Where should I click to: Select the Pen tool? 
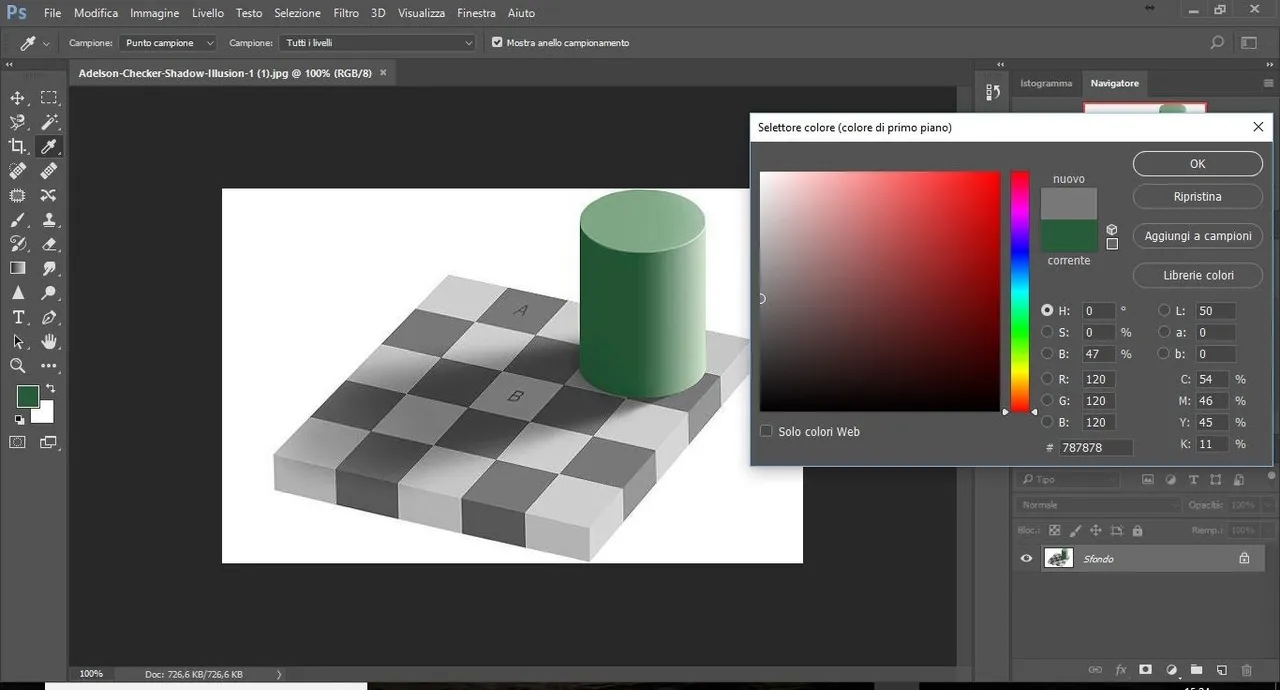49,317
